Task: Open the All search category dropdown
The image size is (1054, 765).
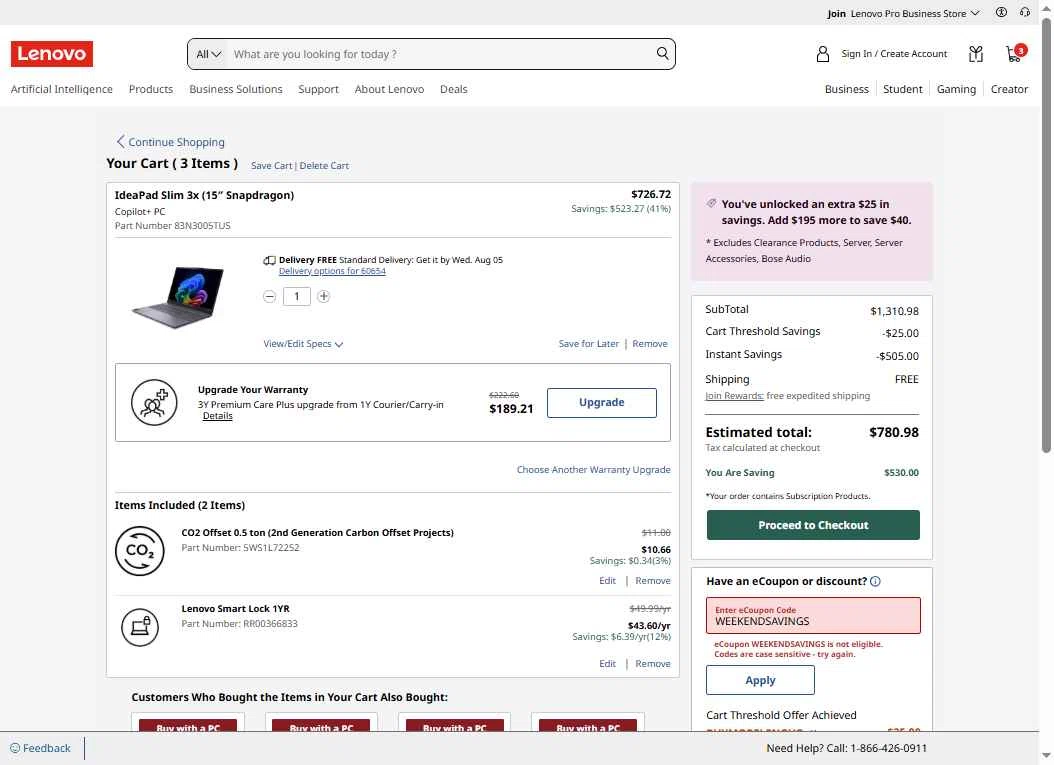Action: 208,54
